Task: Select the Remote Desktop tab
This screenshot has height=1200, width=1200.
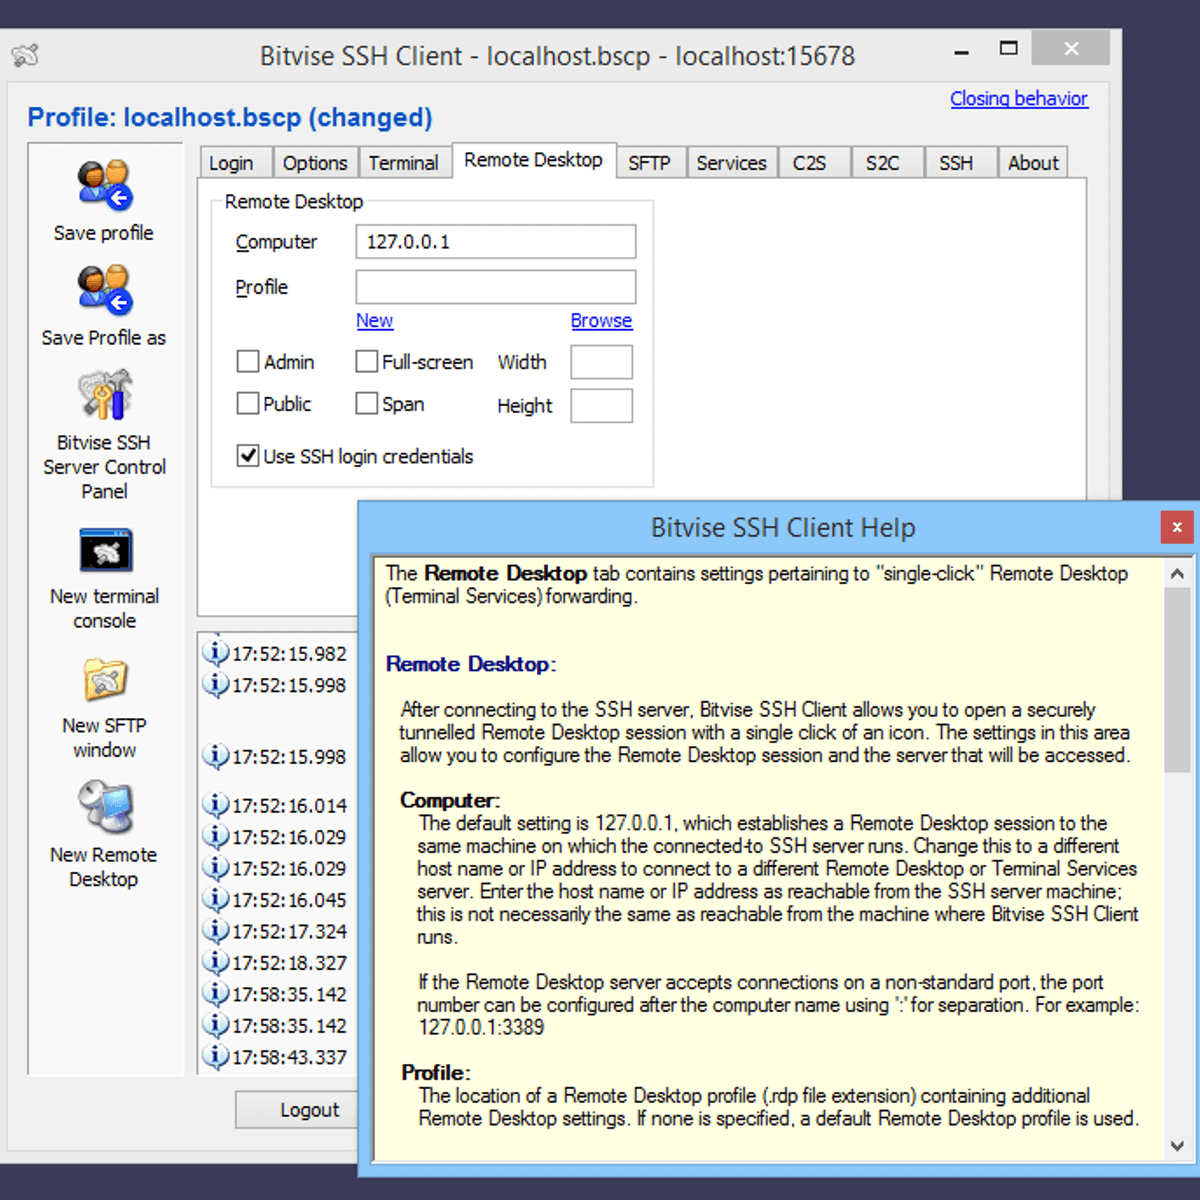Action: pyautogui.click(x=533, y=160)
